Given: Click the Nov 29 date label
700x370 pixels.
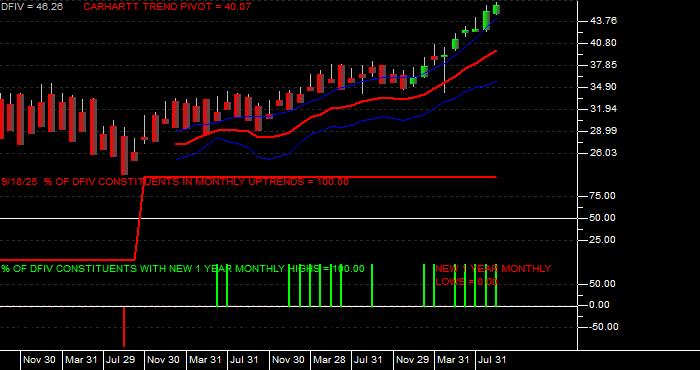Looking at the screenshot, I should [x=412, y=360].
